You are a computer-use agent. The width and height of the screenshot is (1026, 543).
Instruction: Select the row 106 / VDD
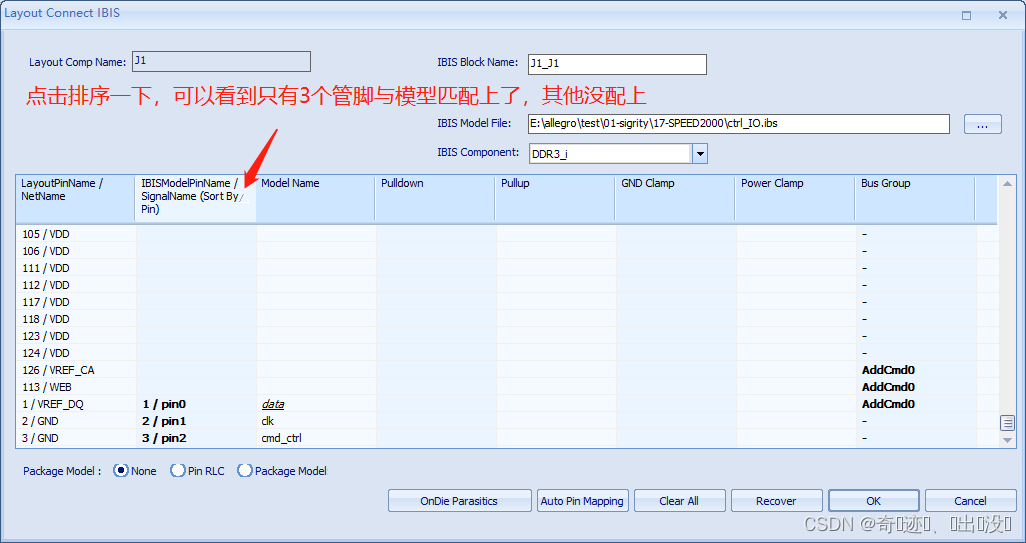coord(506,251)
